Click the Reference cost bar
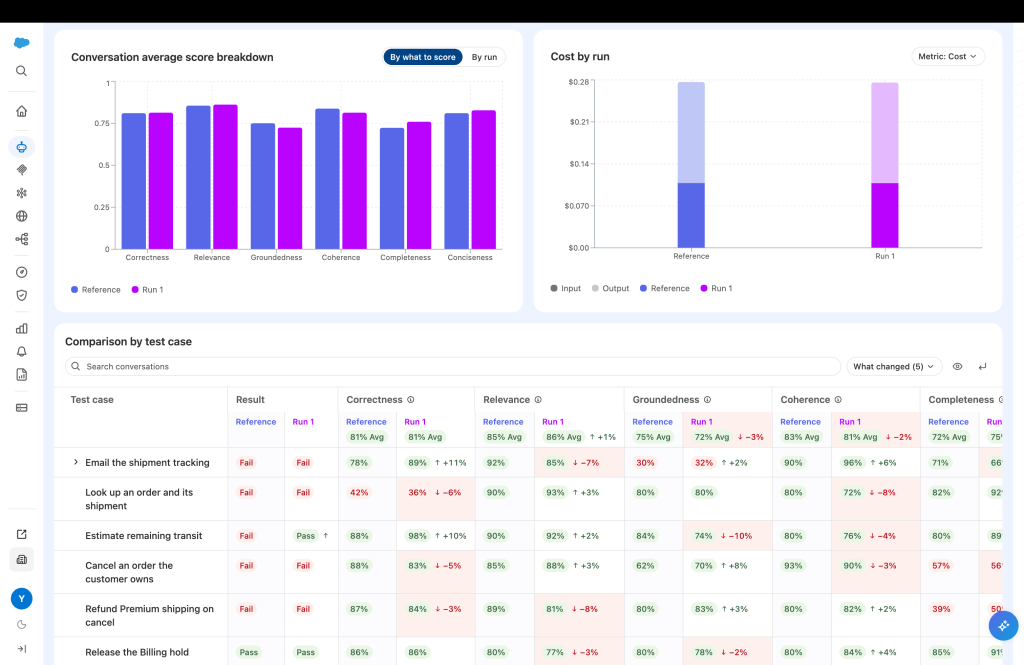This screenshot has height=665, width=1024. 691,165
